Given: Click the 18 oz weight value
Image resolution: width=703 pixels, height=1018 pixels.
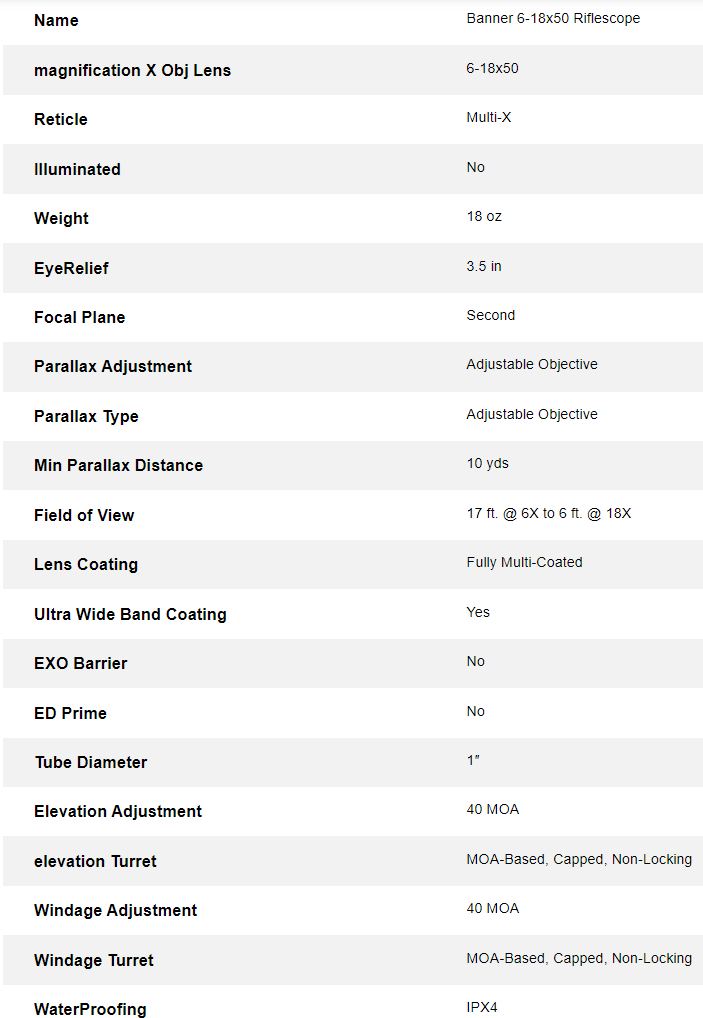Looking at the screenshot, I should [484, 217].
